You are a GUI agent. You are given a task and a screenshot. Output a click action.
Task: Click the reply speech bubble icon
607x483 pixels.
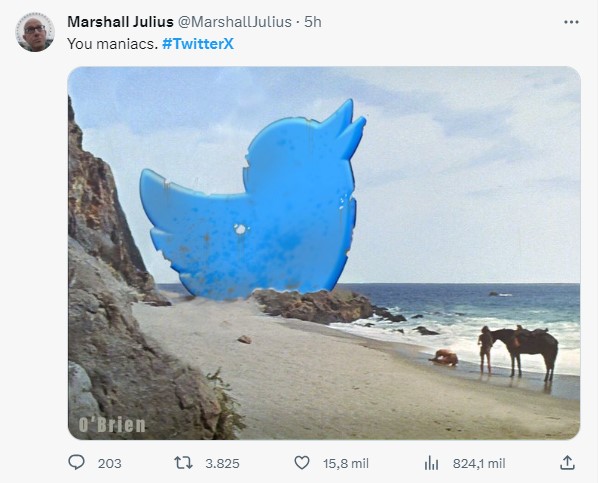[77, 463]
